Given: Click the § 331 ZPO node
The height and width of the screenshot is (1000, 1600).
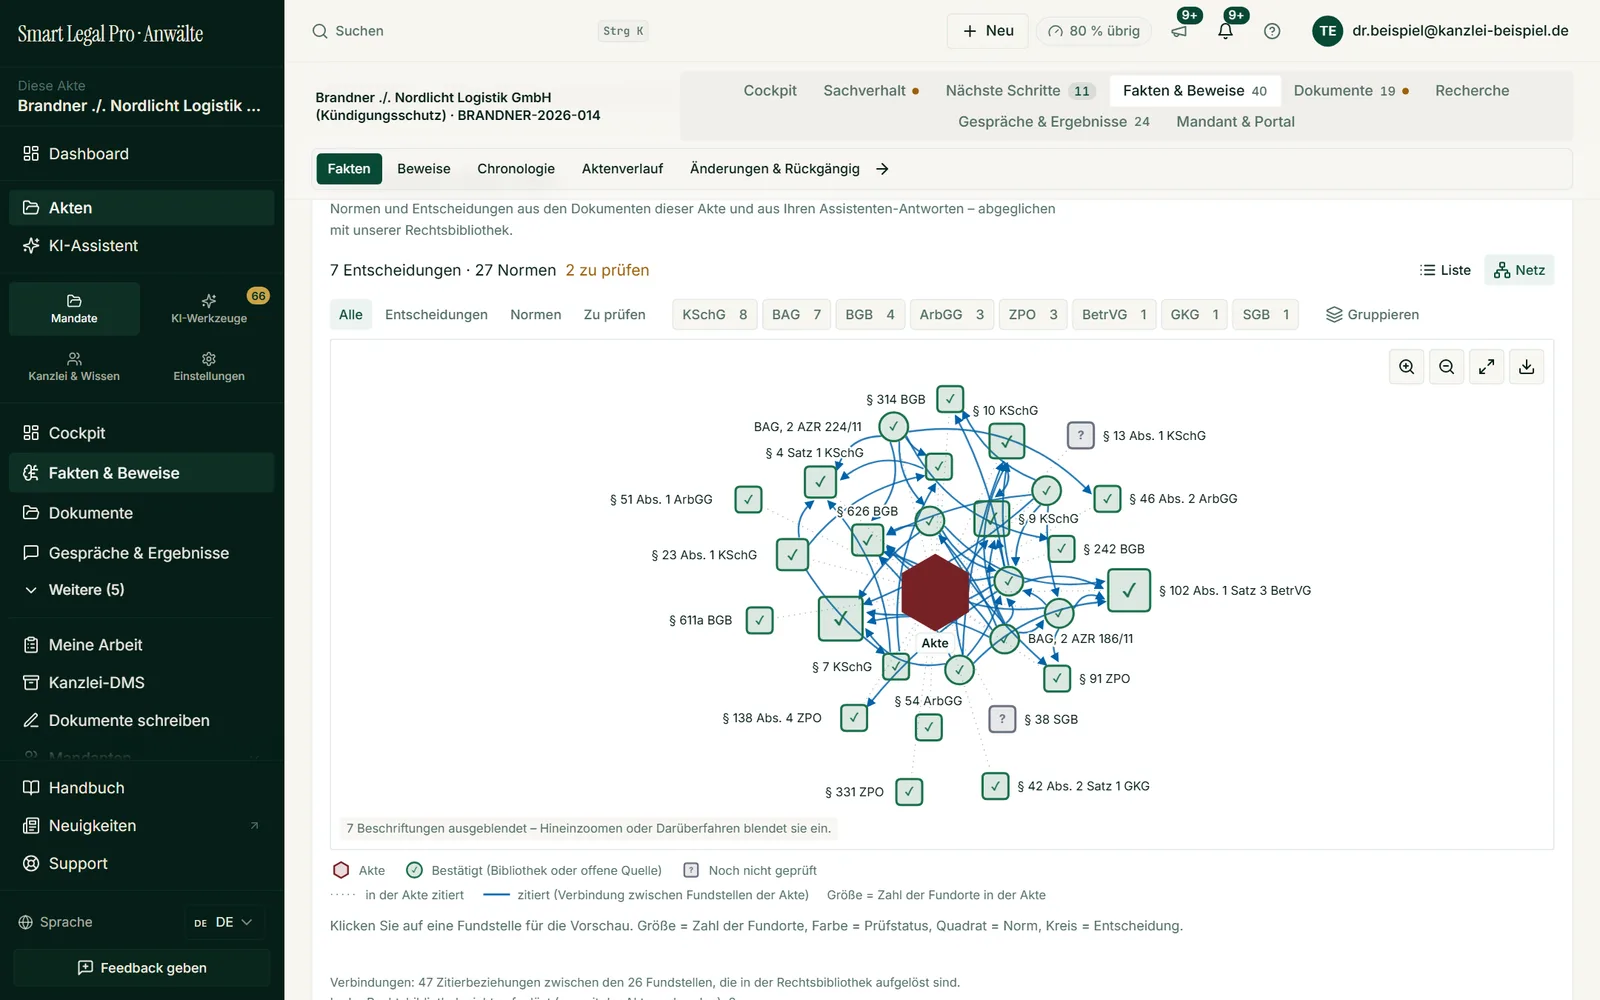Looking at the screenshot, I should (909, 792).
